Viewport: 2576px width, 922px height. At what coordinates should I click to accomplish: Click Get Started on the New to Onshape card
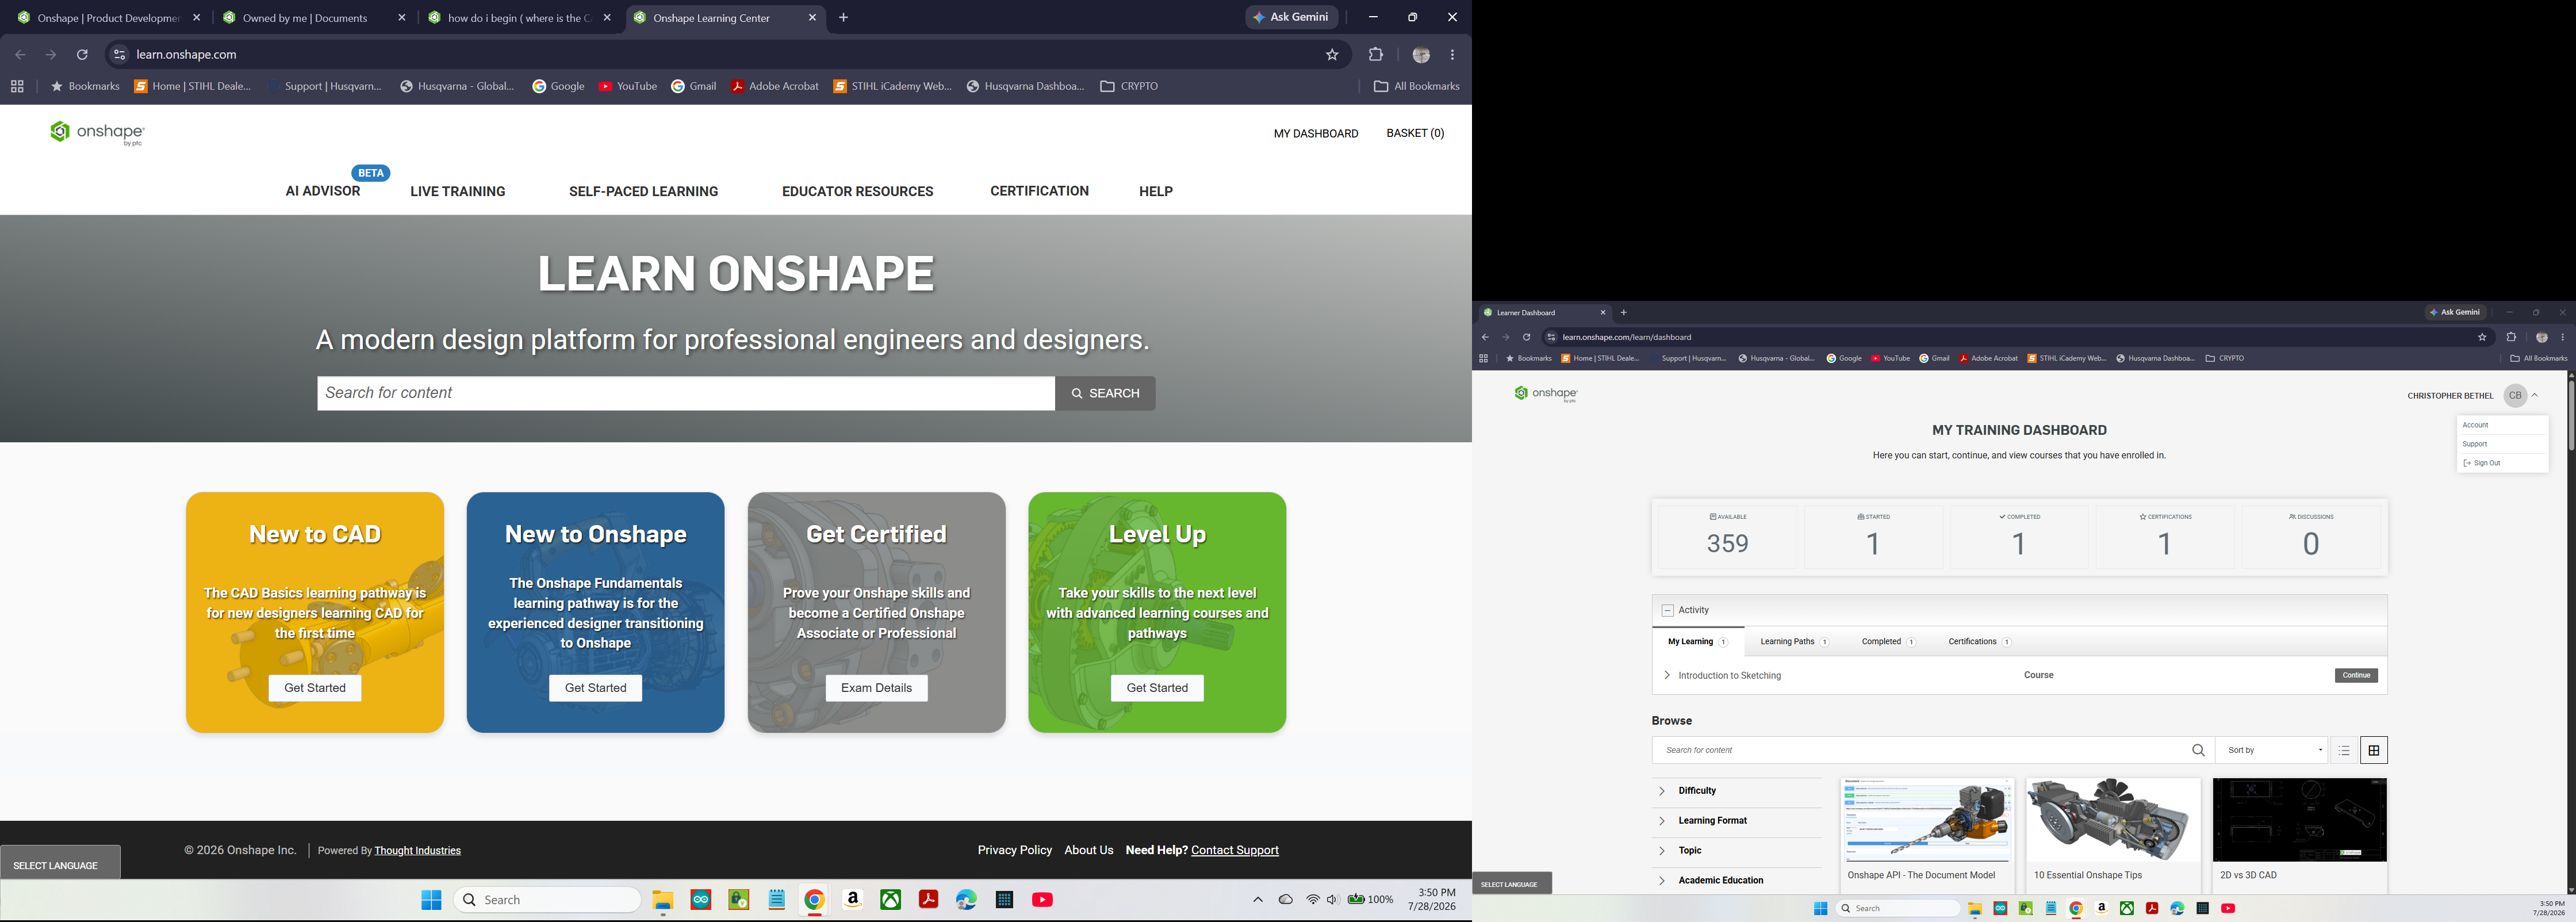point(596,688)
